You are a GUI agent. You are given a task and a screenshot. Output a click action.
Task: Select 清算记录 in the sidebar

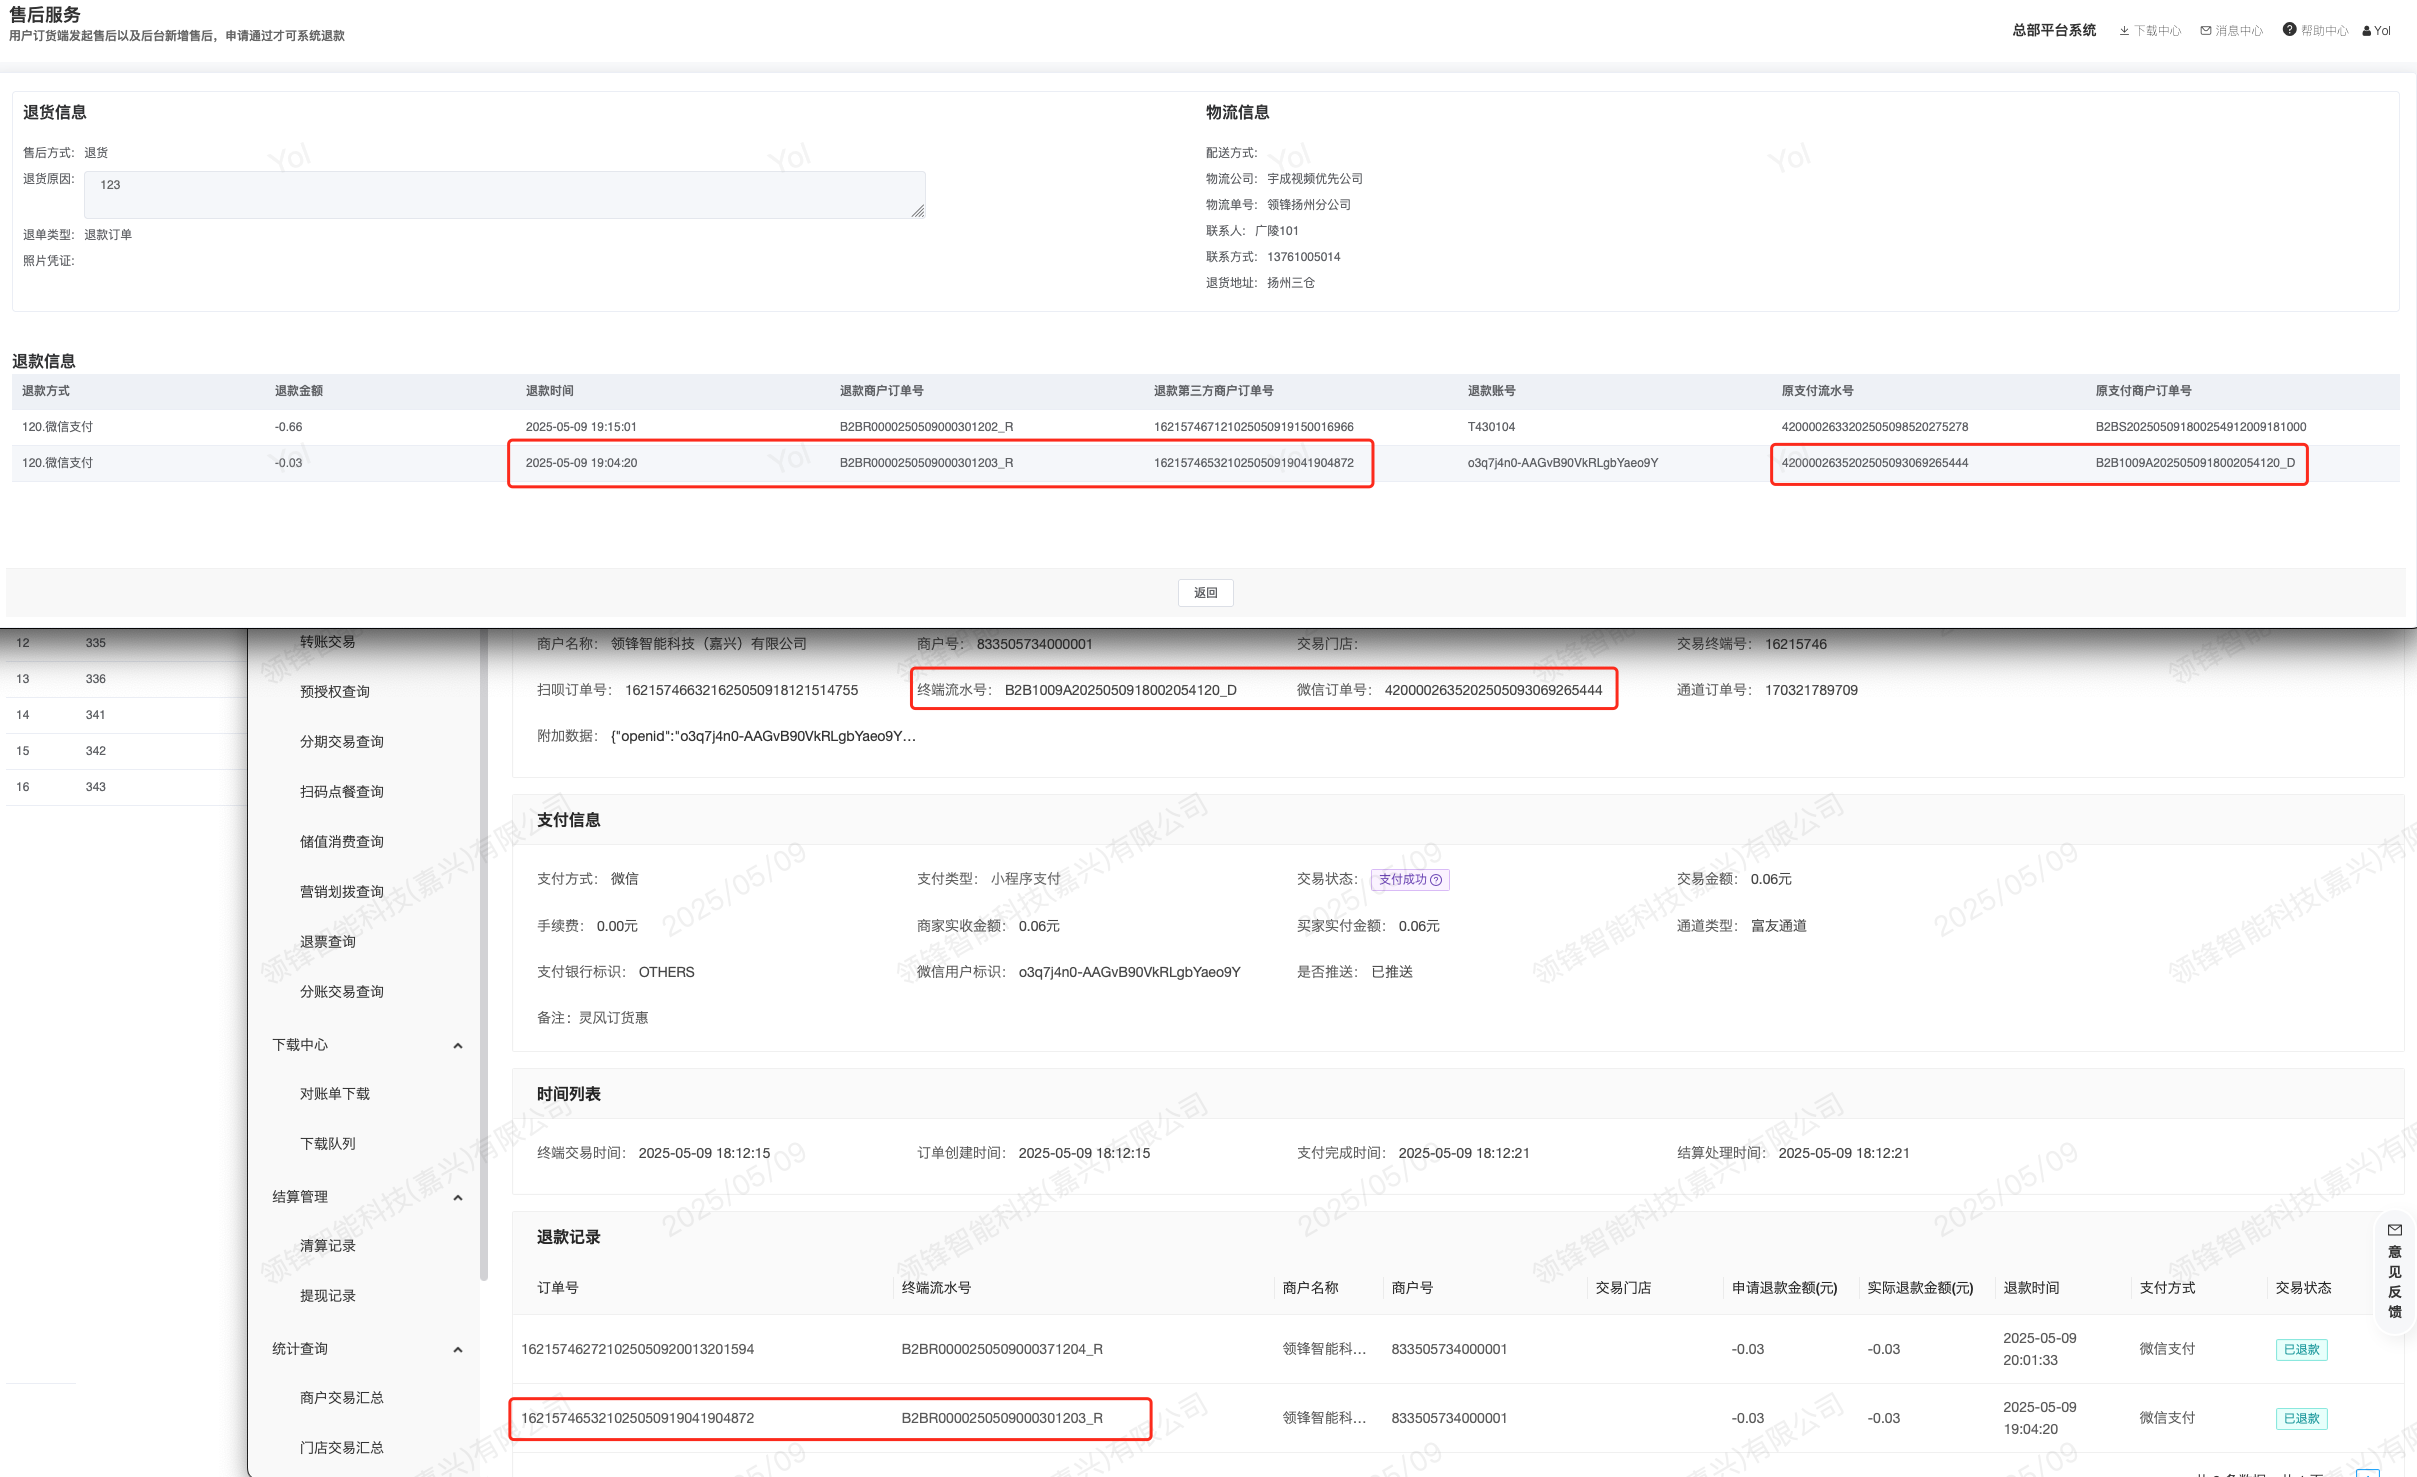[328, 1246]
